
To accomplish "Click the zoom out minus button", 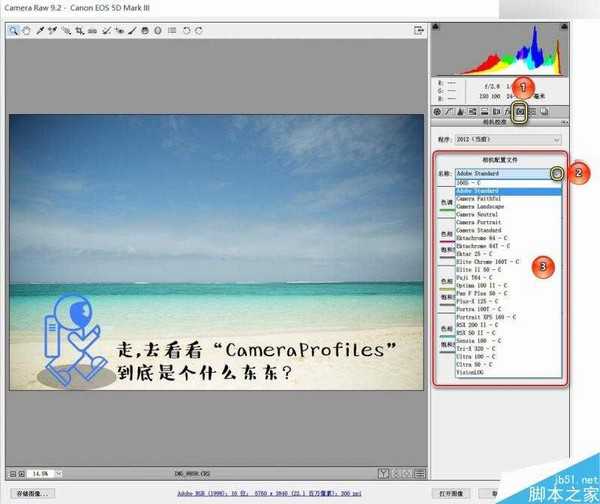I will (13, 474).
